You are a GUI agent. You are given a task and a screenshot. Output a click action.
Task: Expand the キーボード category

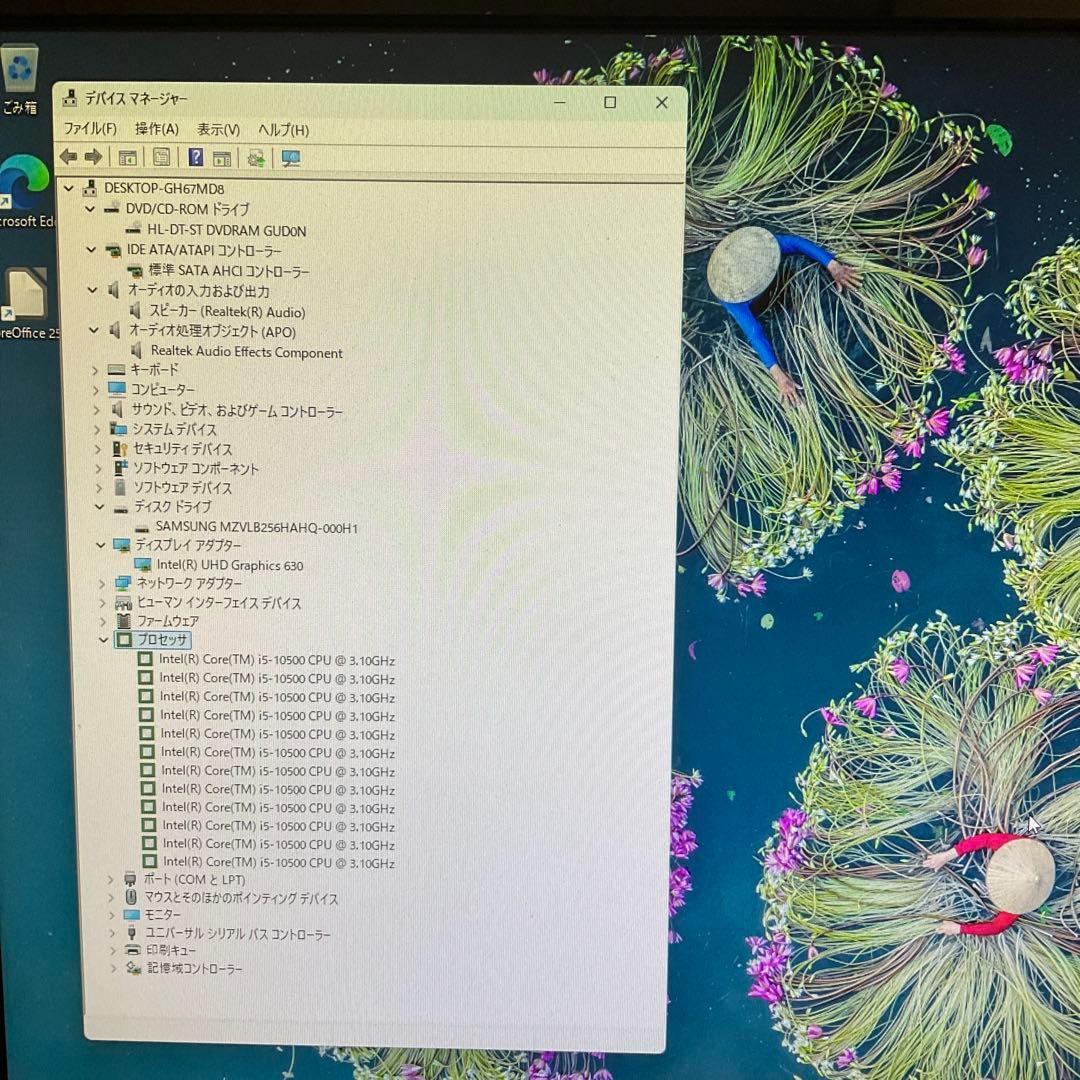click(x=96, y=369)
